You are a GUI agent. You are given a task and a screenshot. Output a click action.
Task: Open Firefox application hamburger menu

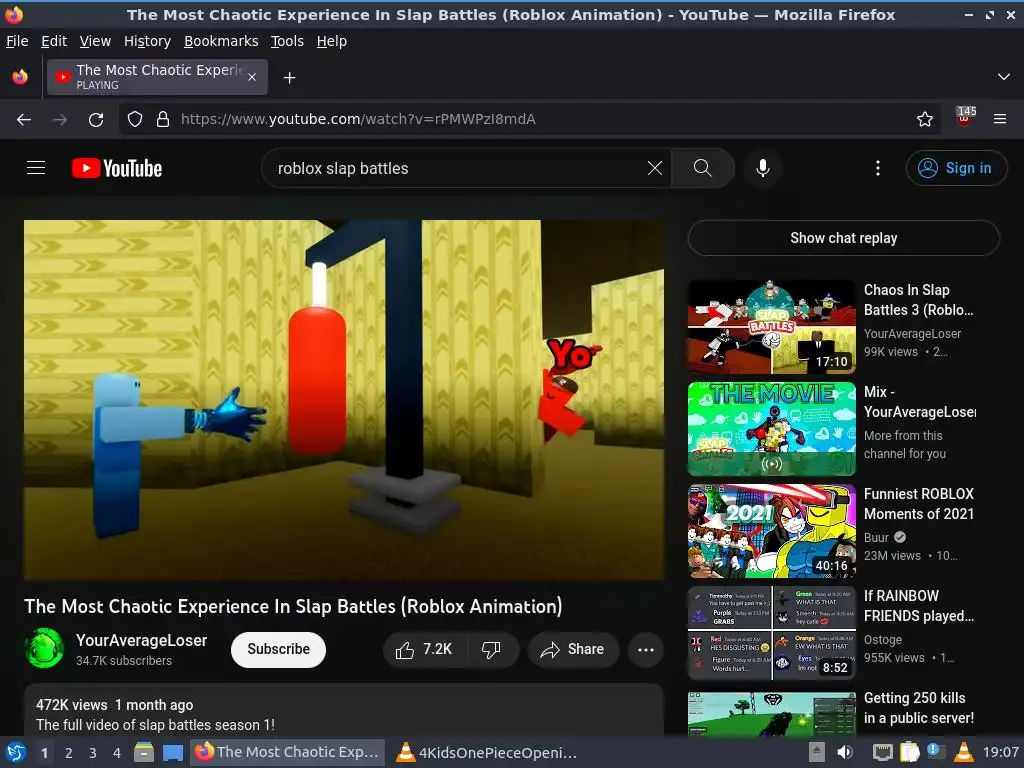[x=999, y=119]
